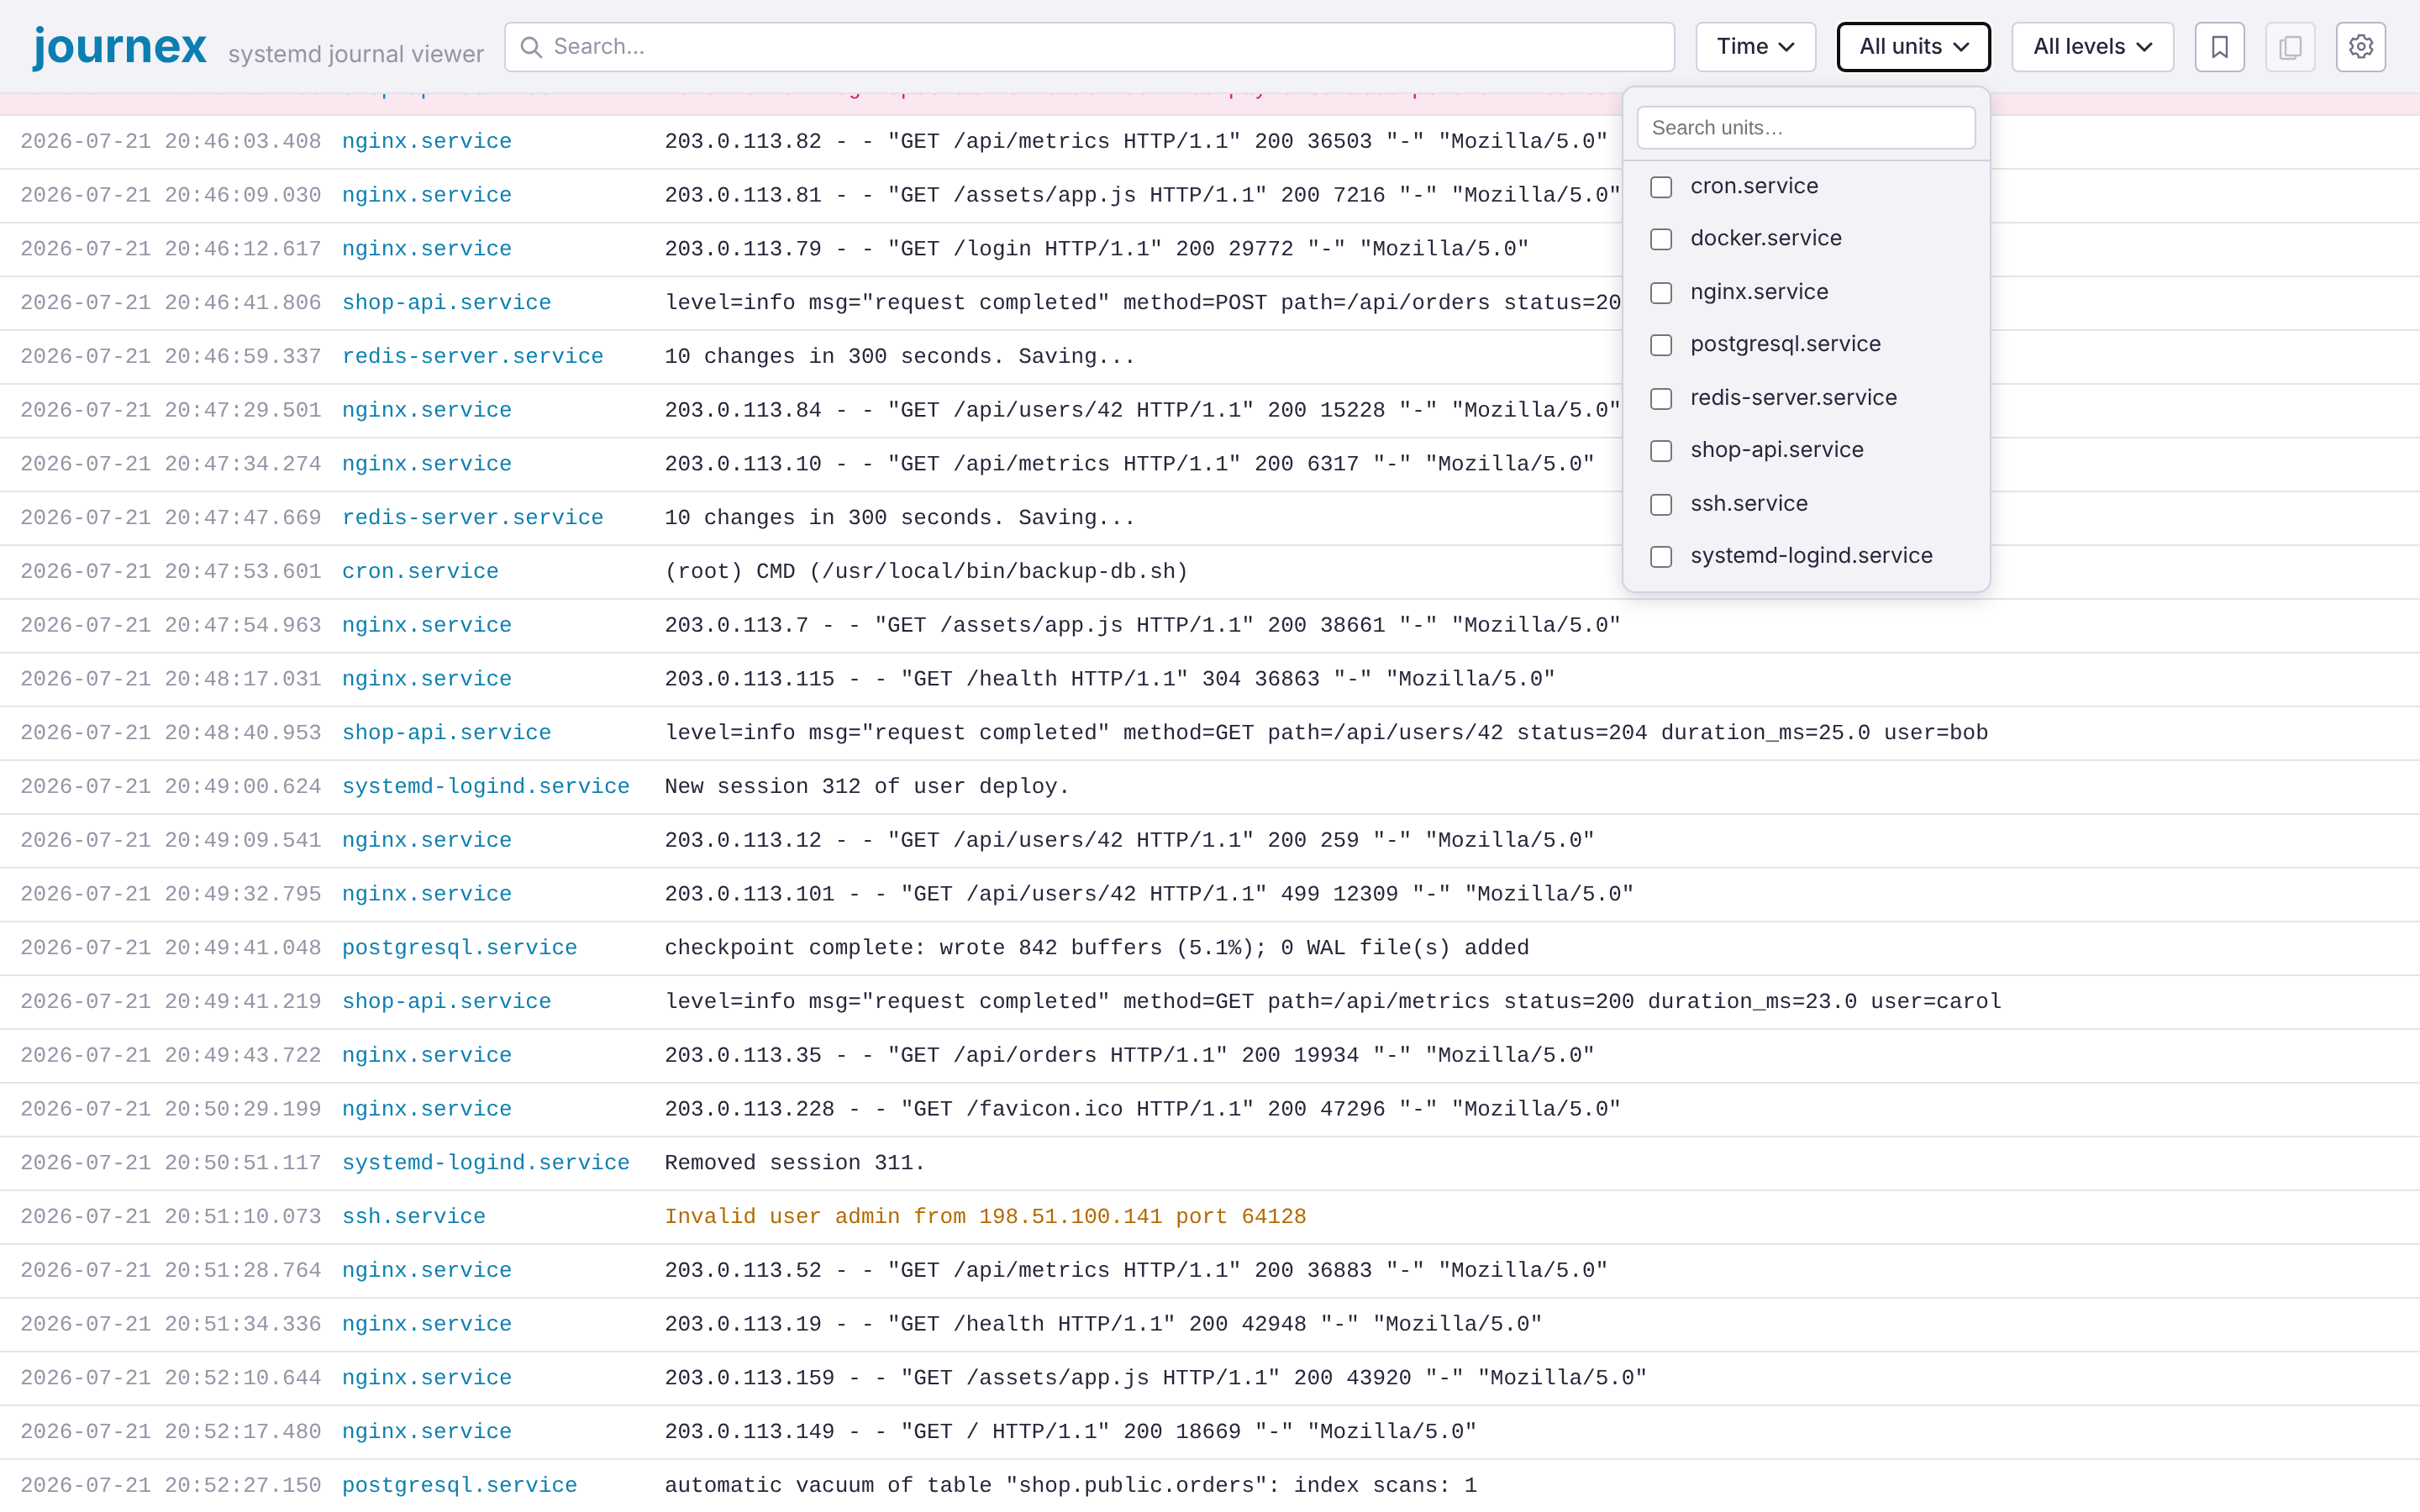Select timestamp 2026-07-21 20:48:17.031
2420x1512 pixels.
pos(170,679)
